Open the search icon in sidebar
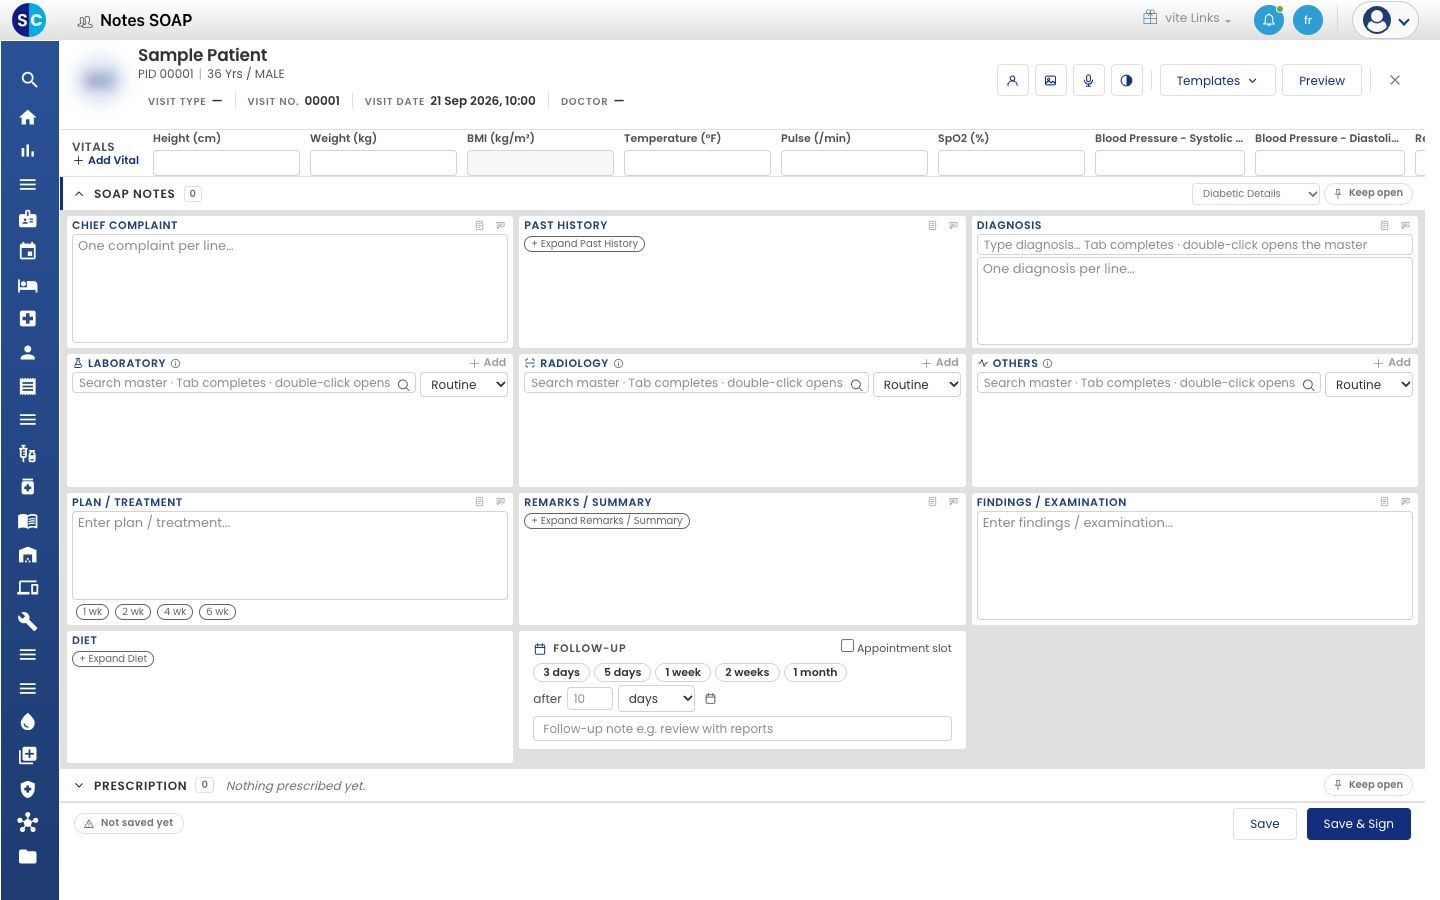The width and height of the screenshot is (1440, 900). tap(29, 80)
